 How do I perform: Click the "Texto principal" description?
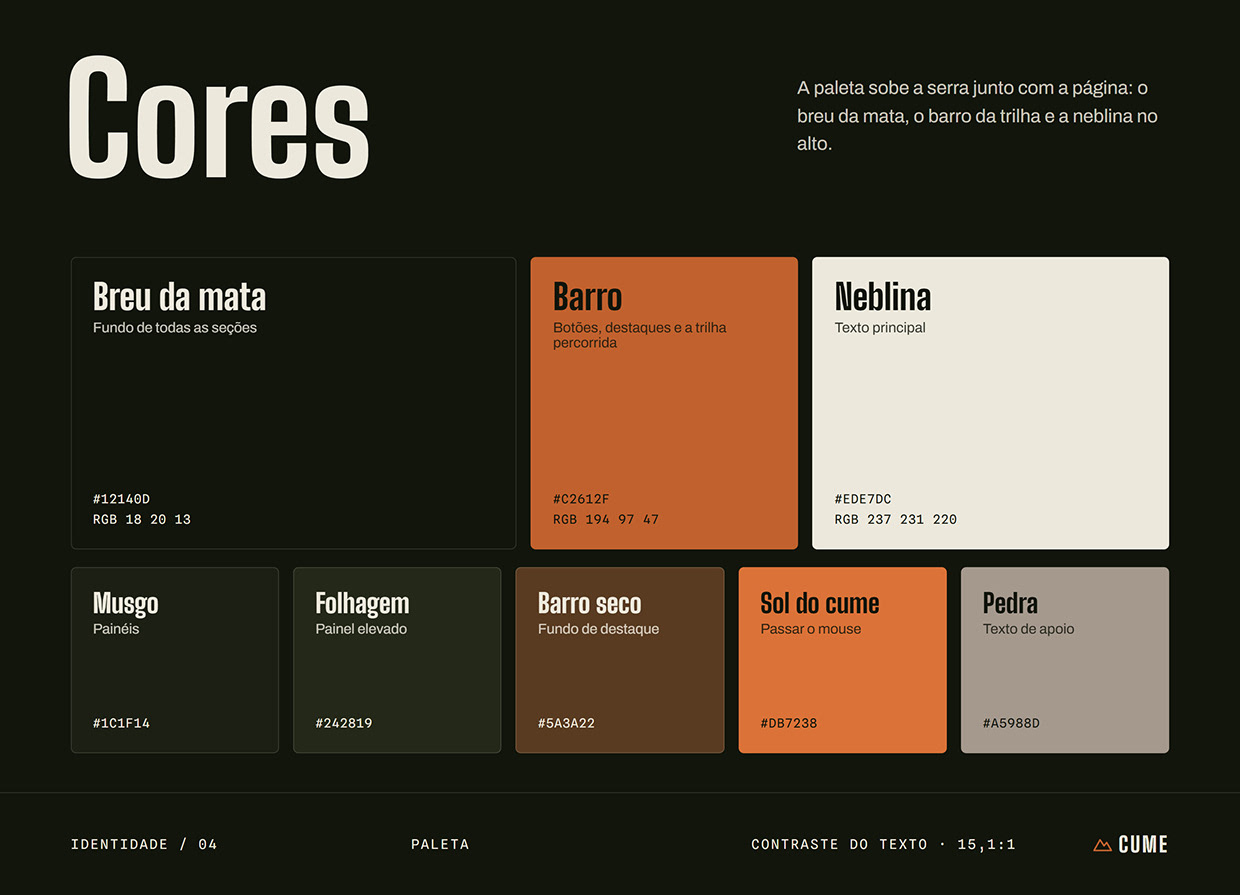880,328
